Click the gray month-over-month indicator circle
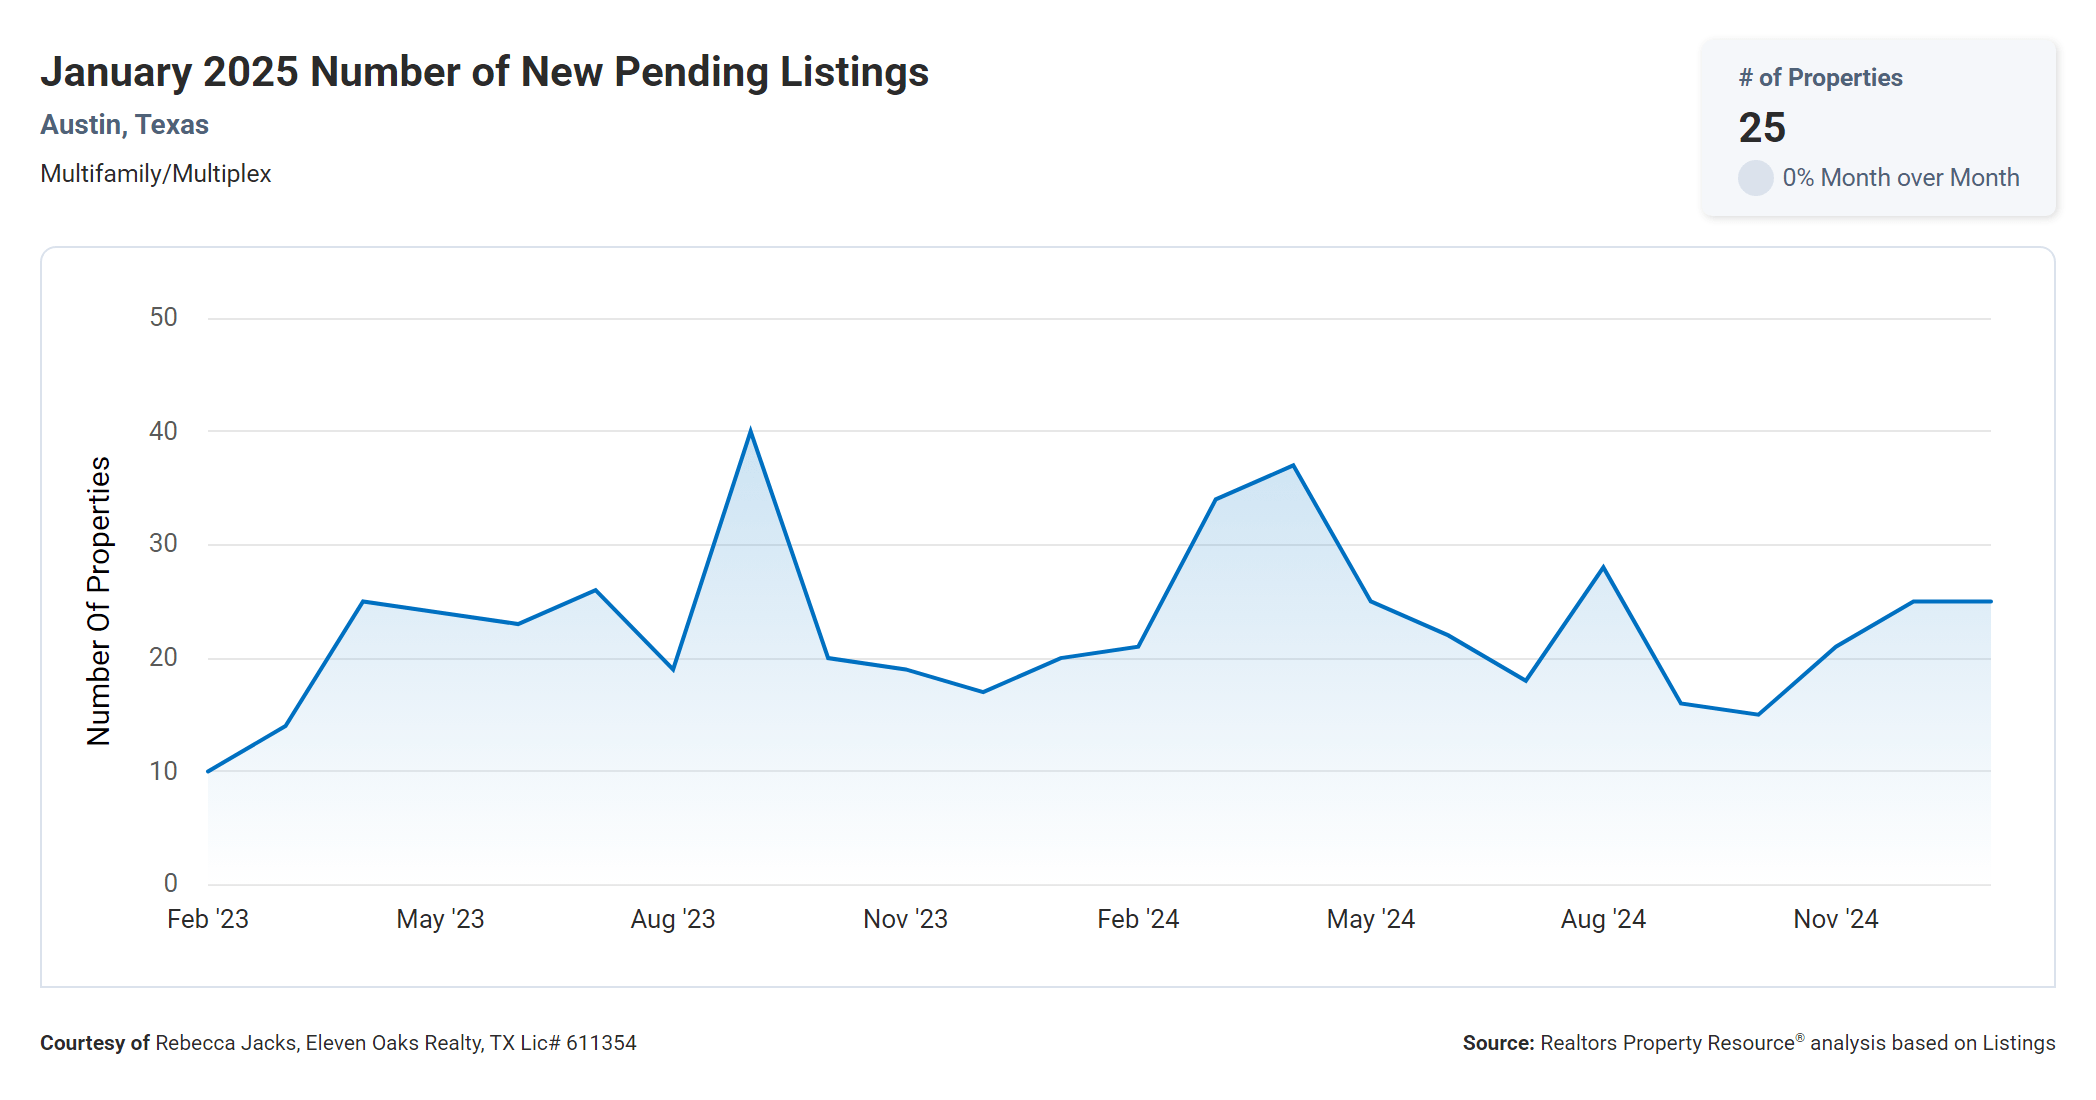The image size is (2096, 1100). coord(1755,178)
